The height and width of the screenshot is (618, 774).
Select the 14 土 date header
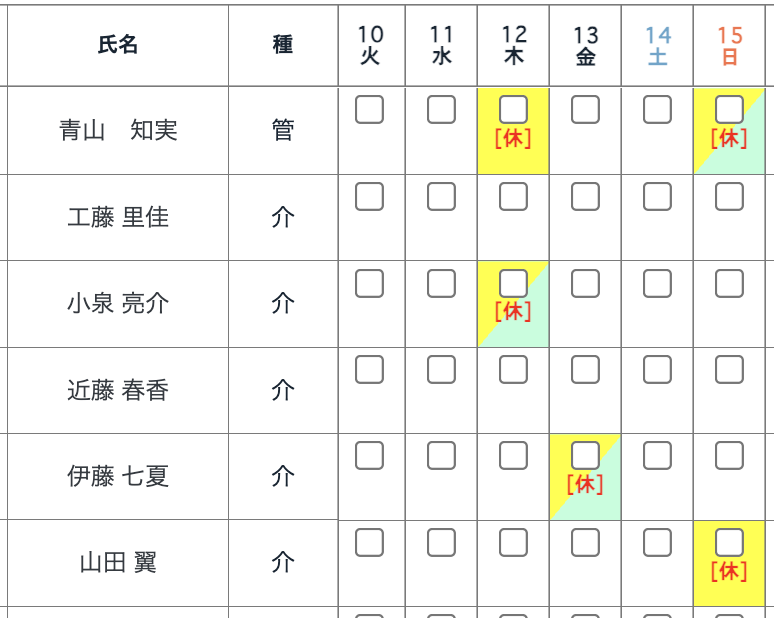pyautogui.click(x=657, y=46)
